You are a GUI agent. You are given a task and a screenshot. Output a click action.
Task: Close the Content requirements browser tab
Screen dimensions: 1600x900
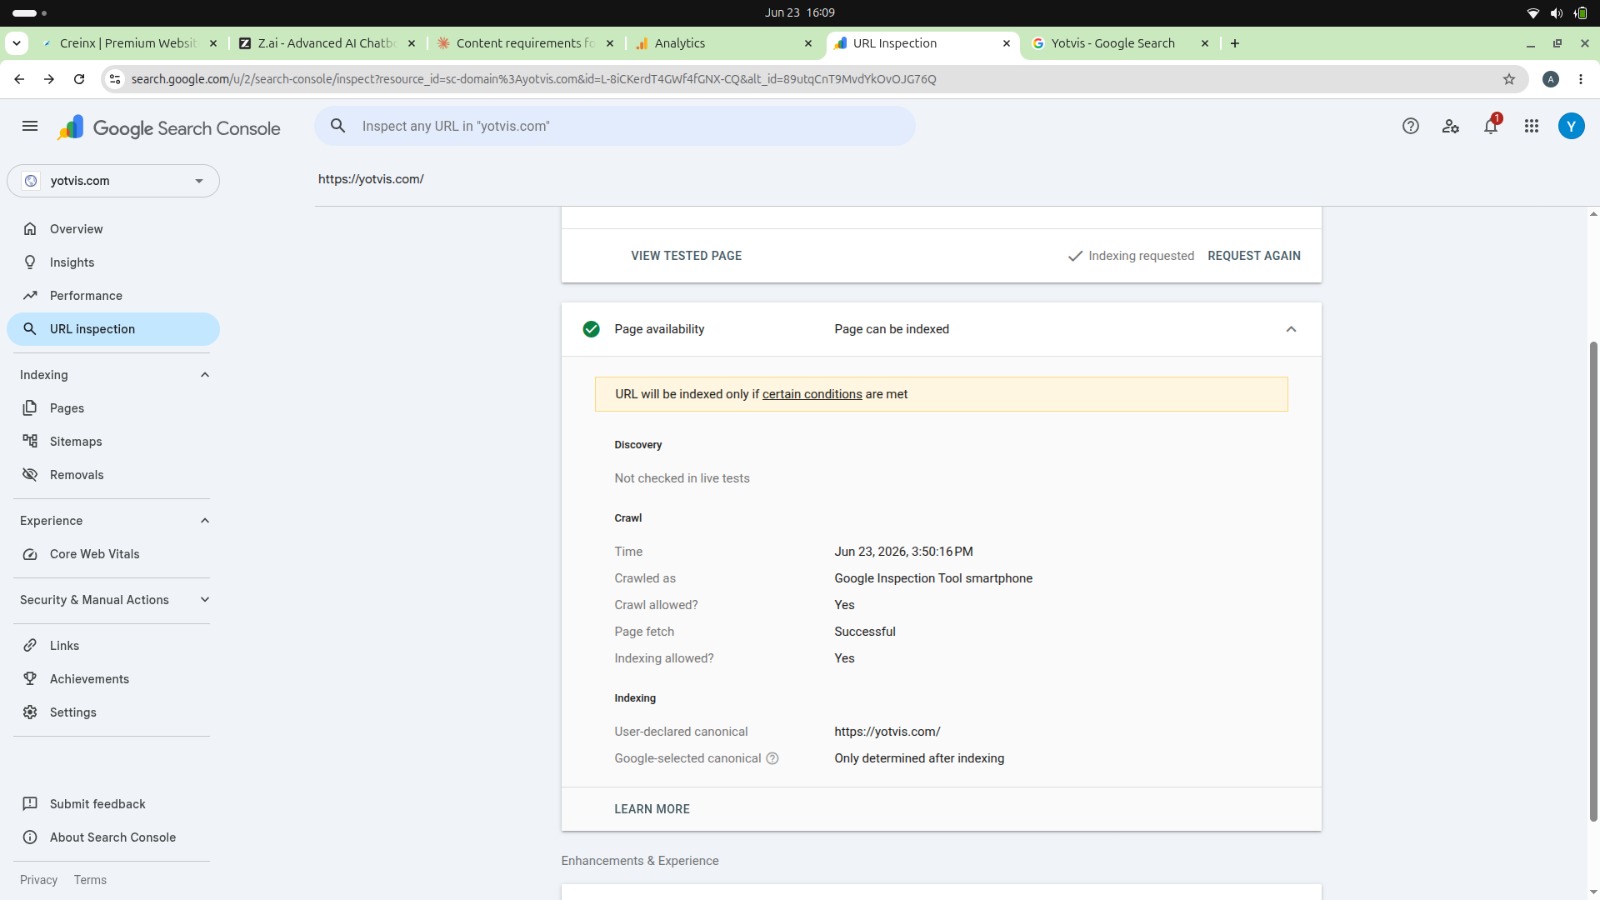[610, 43]
